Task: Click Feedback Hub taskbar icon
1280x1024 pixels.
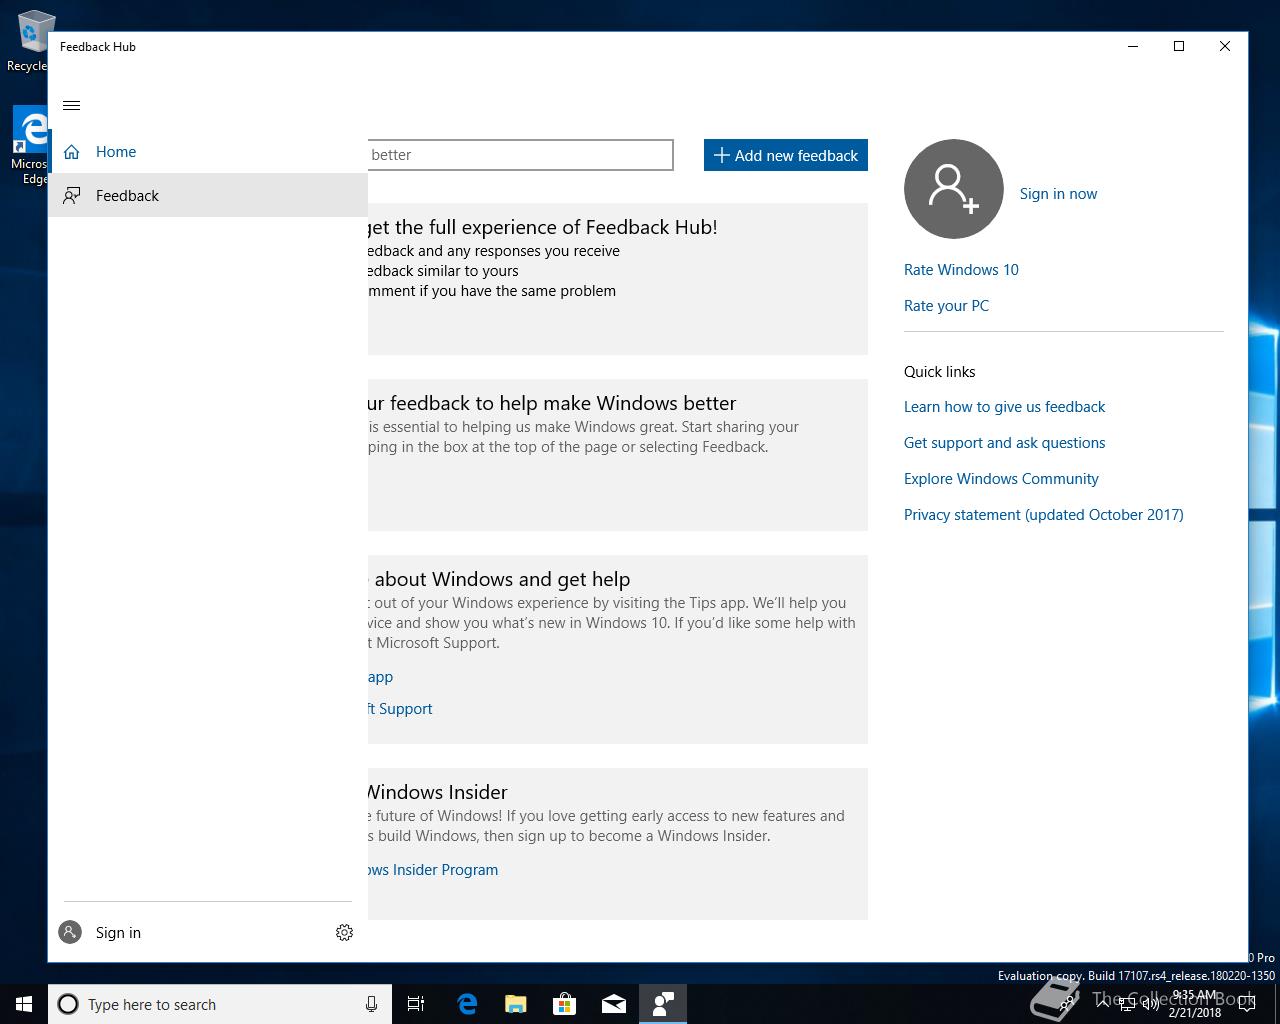Action: [x=662, y=1004]
